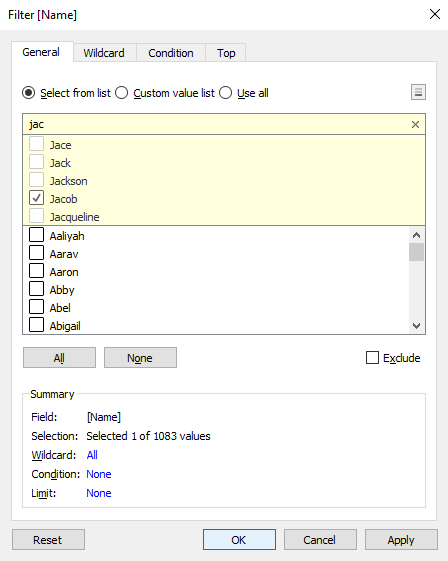Choose the Use all radio option
Screen dimensions: 448x561
click(225, 93)
